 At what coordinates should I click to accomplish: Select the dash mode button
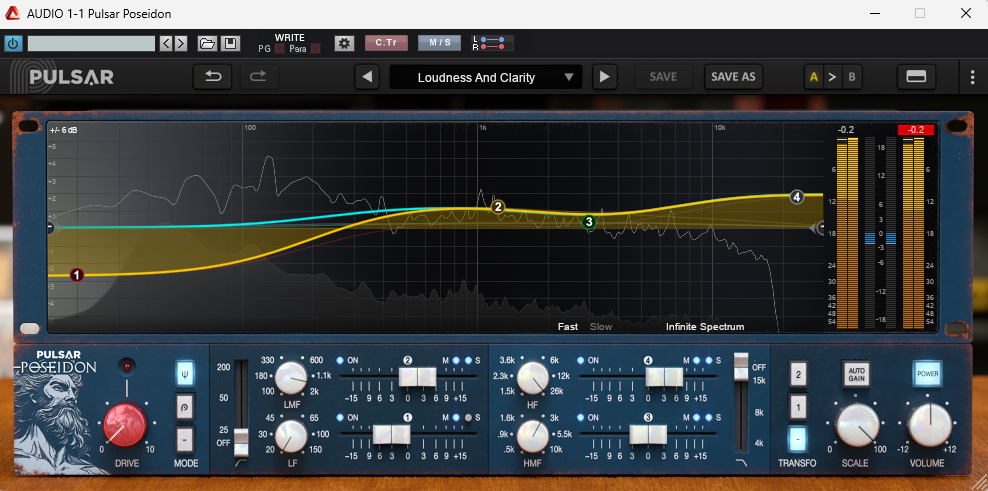185,439
